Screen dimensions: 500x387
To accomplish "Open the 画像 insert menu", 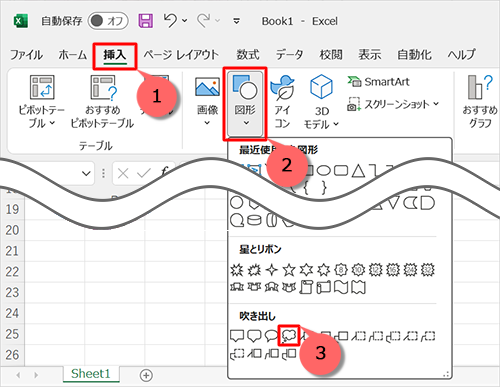I will click(207, 101).
